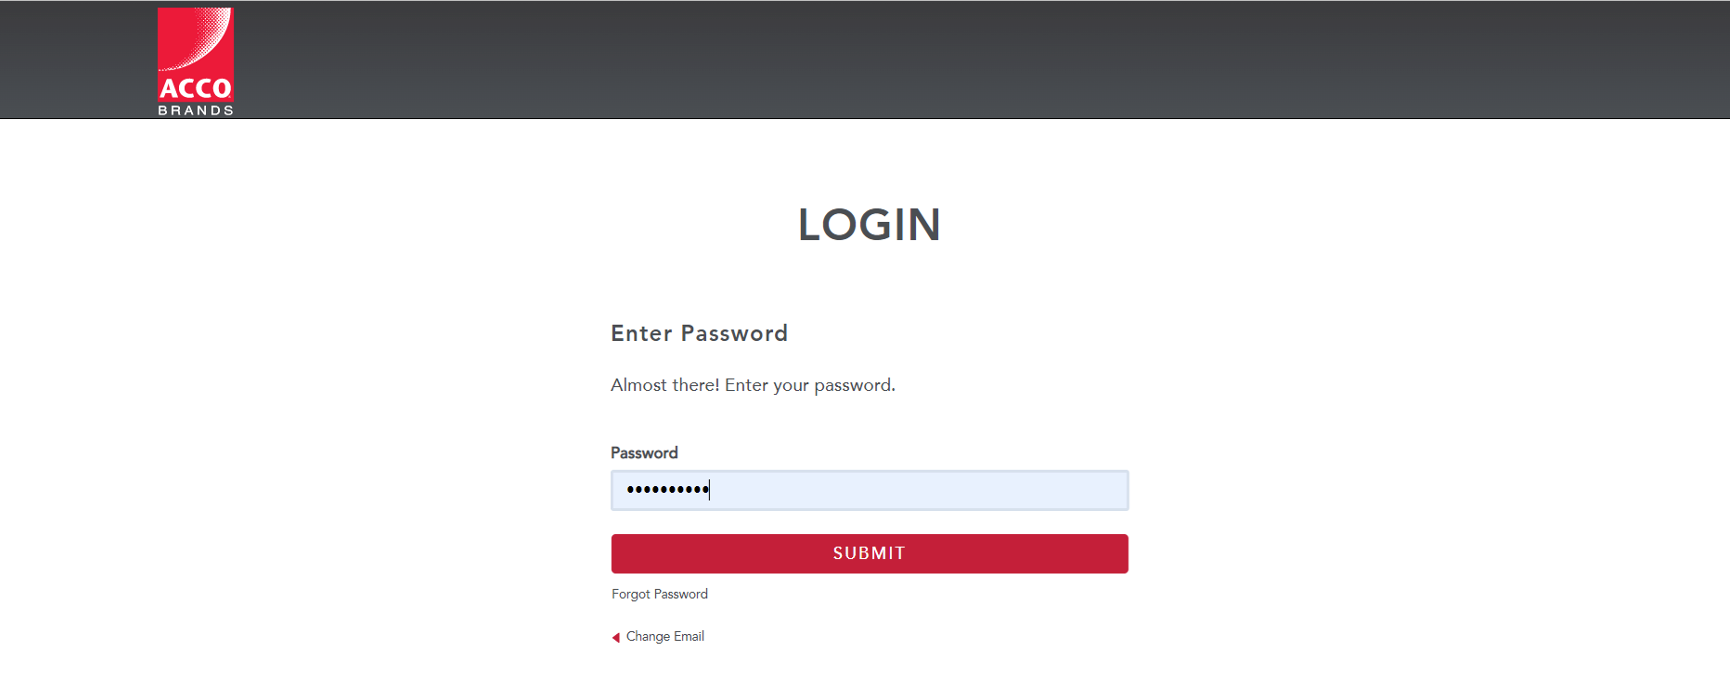Click the red back arrow beside Change Email

point(616,637)
